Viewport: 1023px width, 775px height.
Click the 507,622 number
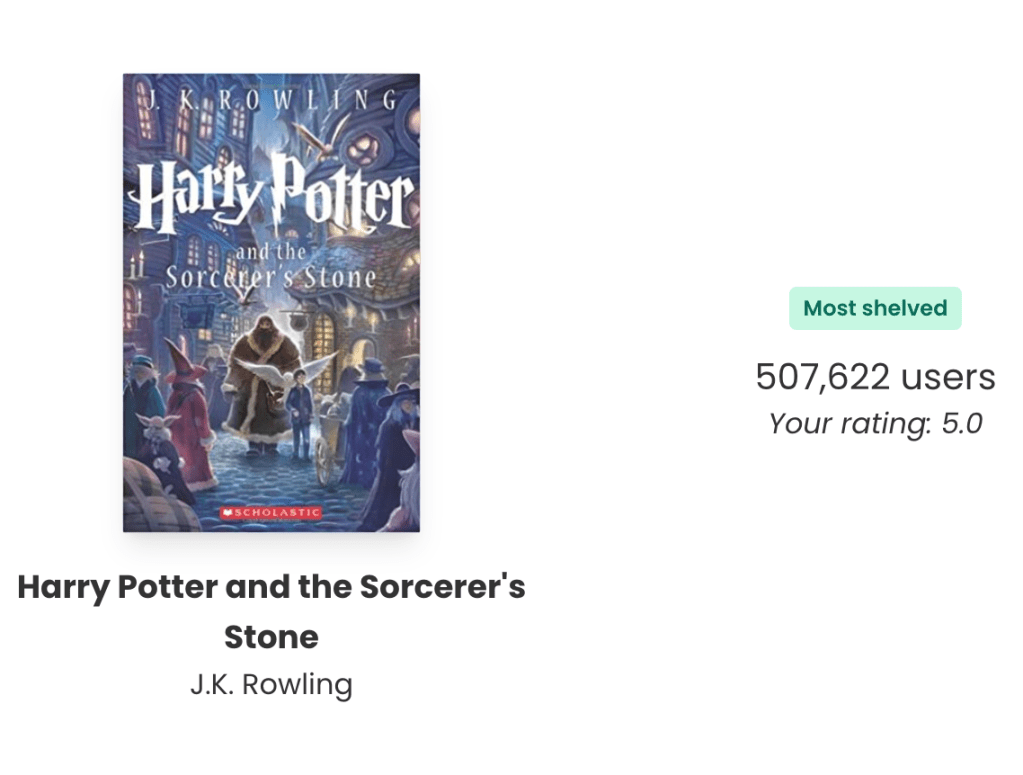[822, 377]
